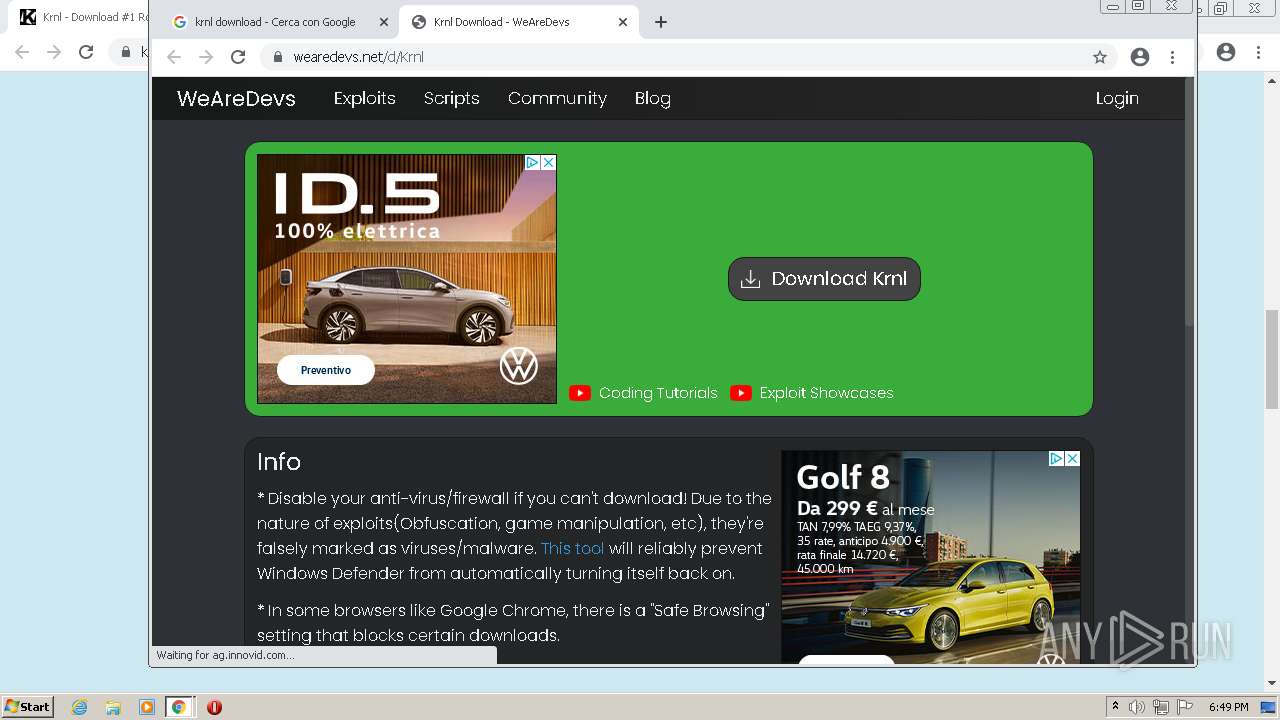Close the Golf 8 ad with X
Image resolution: width=1280 pixels, height=720 pixels.
[1072, 458]
